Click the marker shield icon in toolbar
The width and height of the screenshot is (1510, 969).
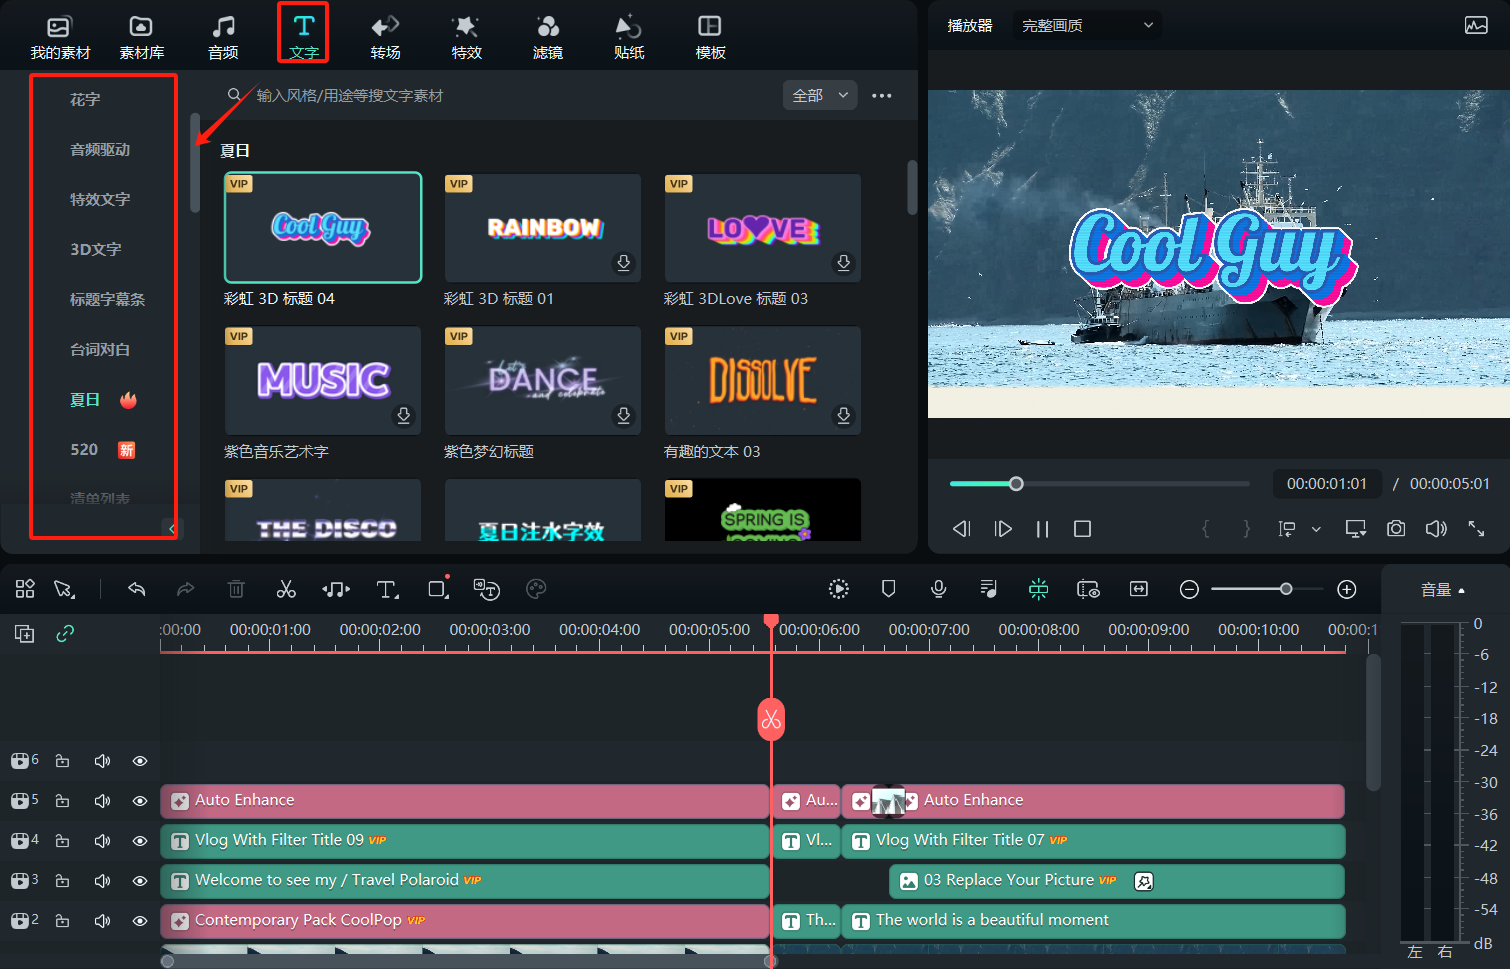click(x=888, y=589)
